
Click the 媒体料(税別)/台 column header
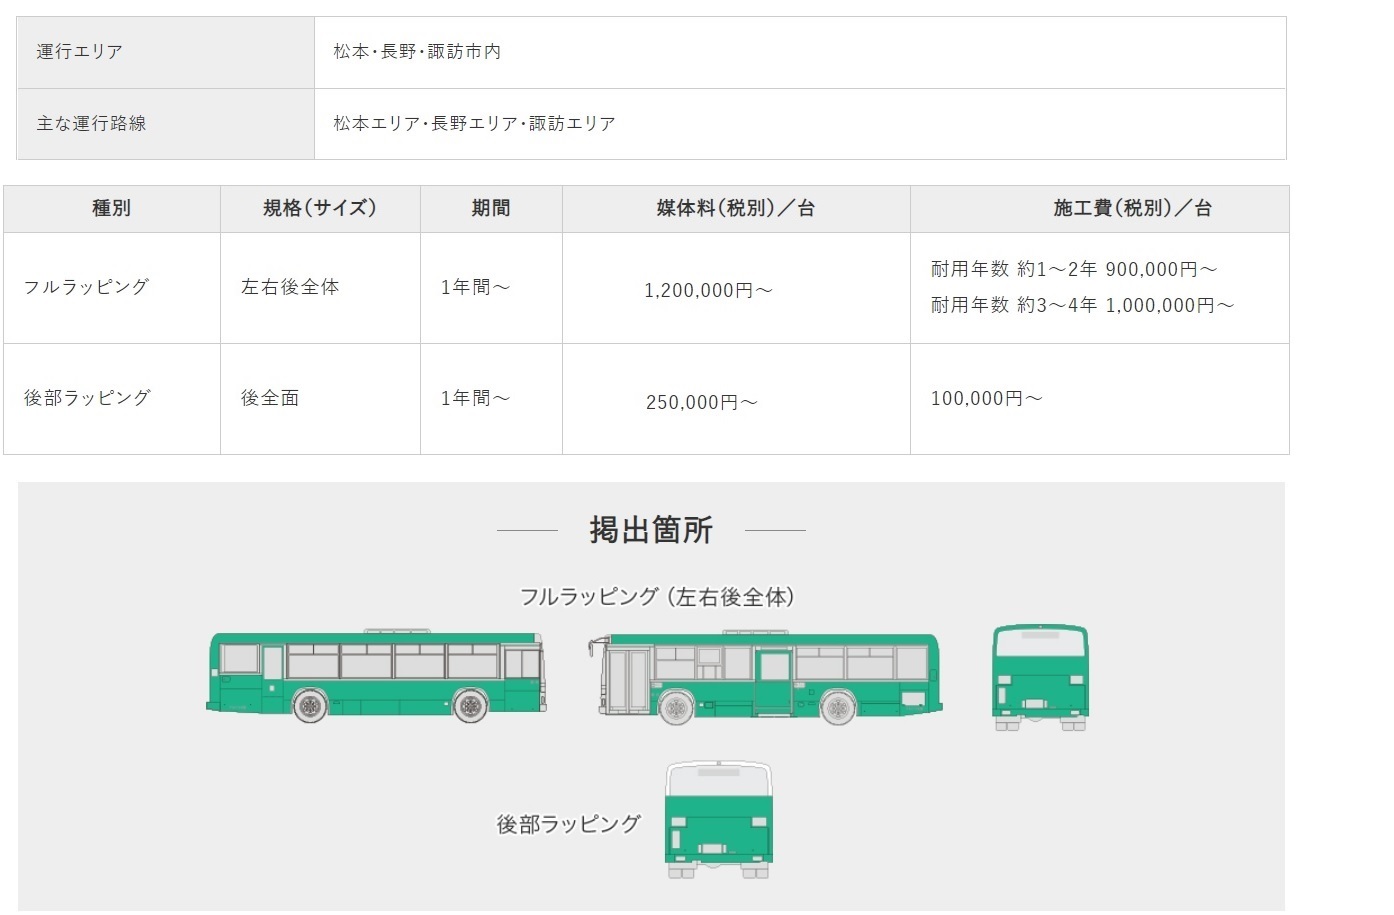coord(735,208)
